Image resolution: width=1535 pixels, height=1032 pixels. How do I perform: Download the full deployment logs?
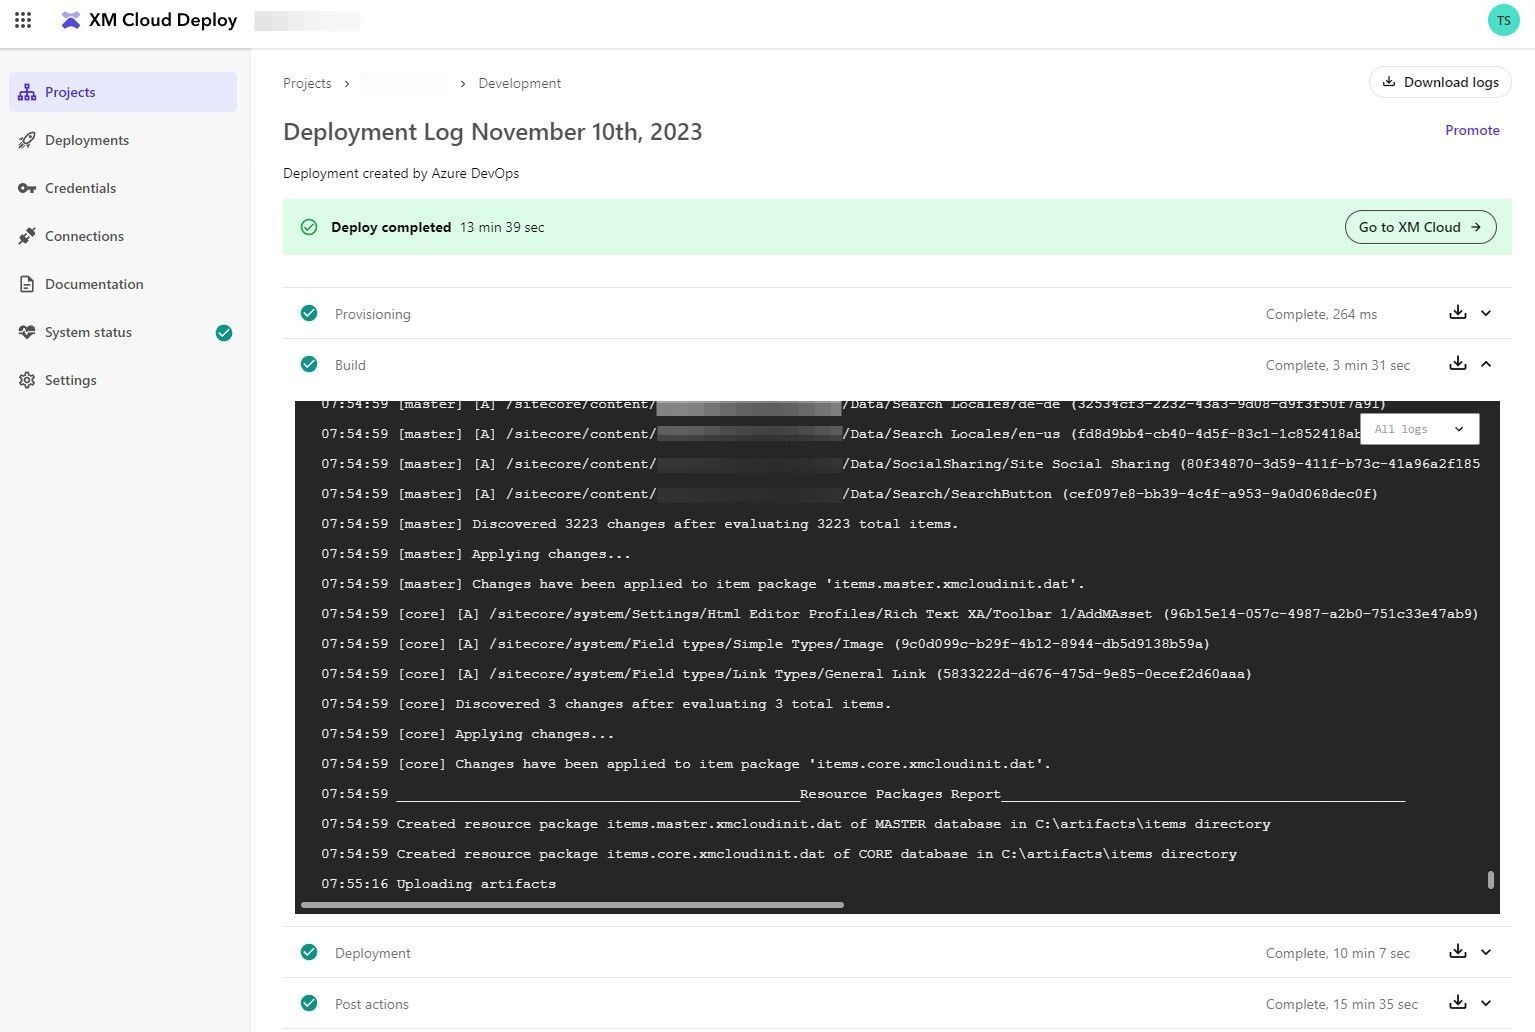click(1440, 82)
